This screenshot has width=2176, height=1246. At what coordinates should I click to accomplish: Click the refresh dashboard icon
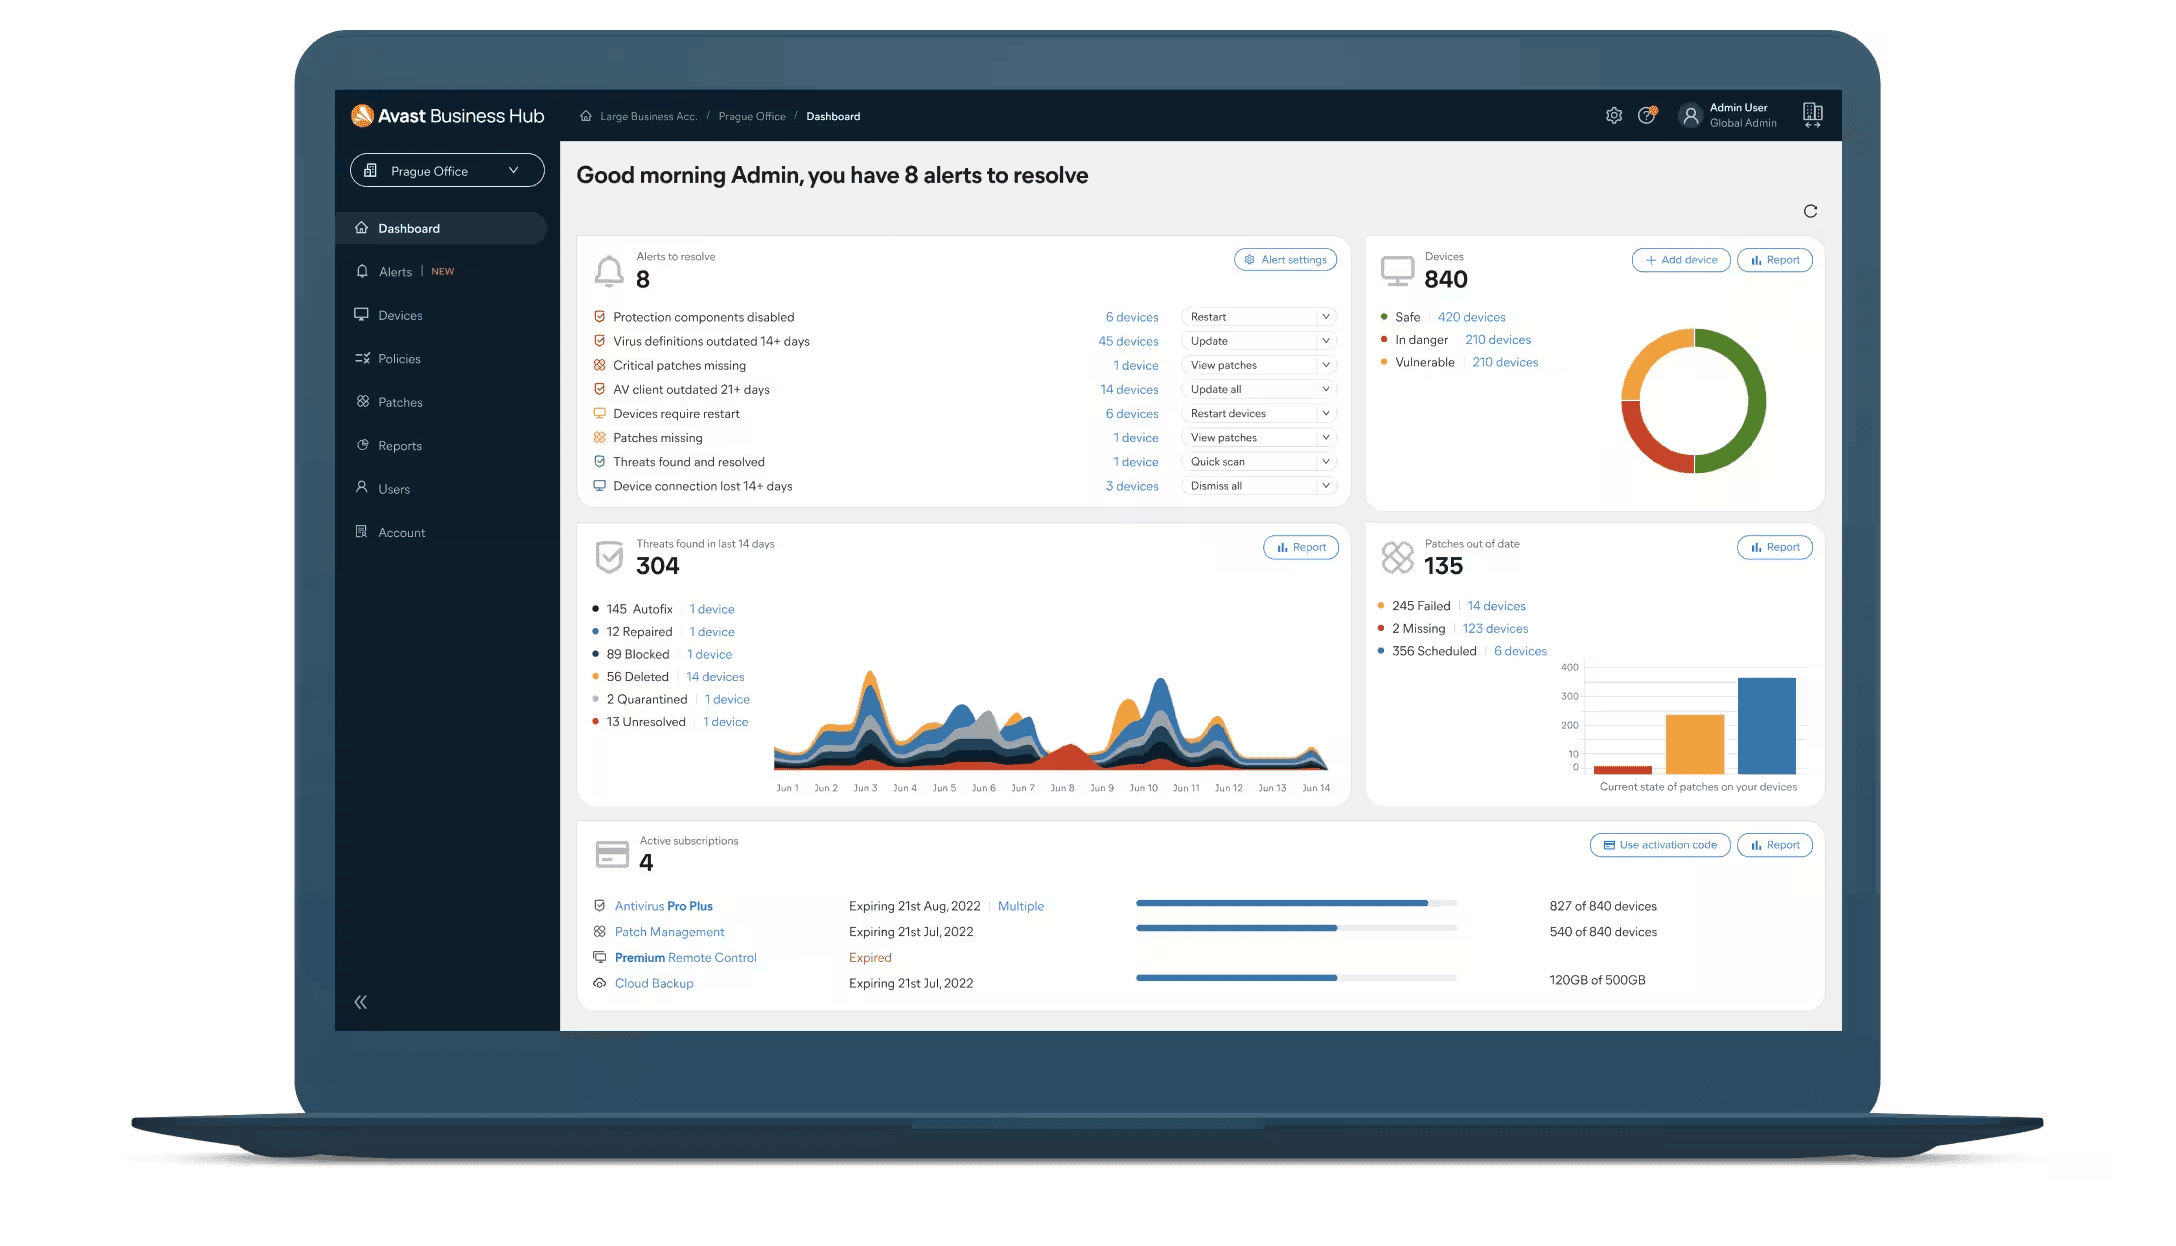pyautogui.click(x=1810, y=211)
